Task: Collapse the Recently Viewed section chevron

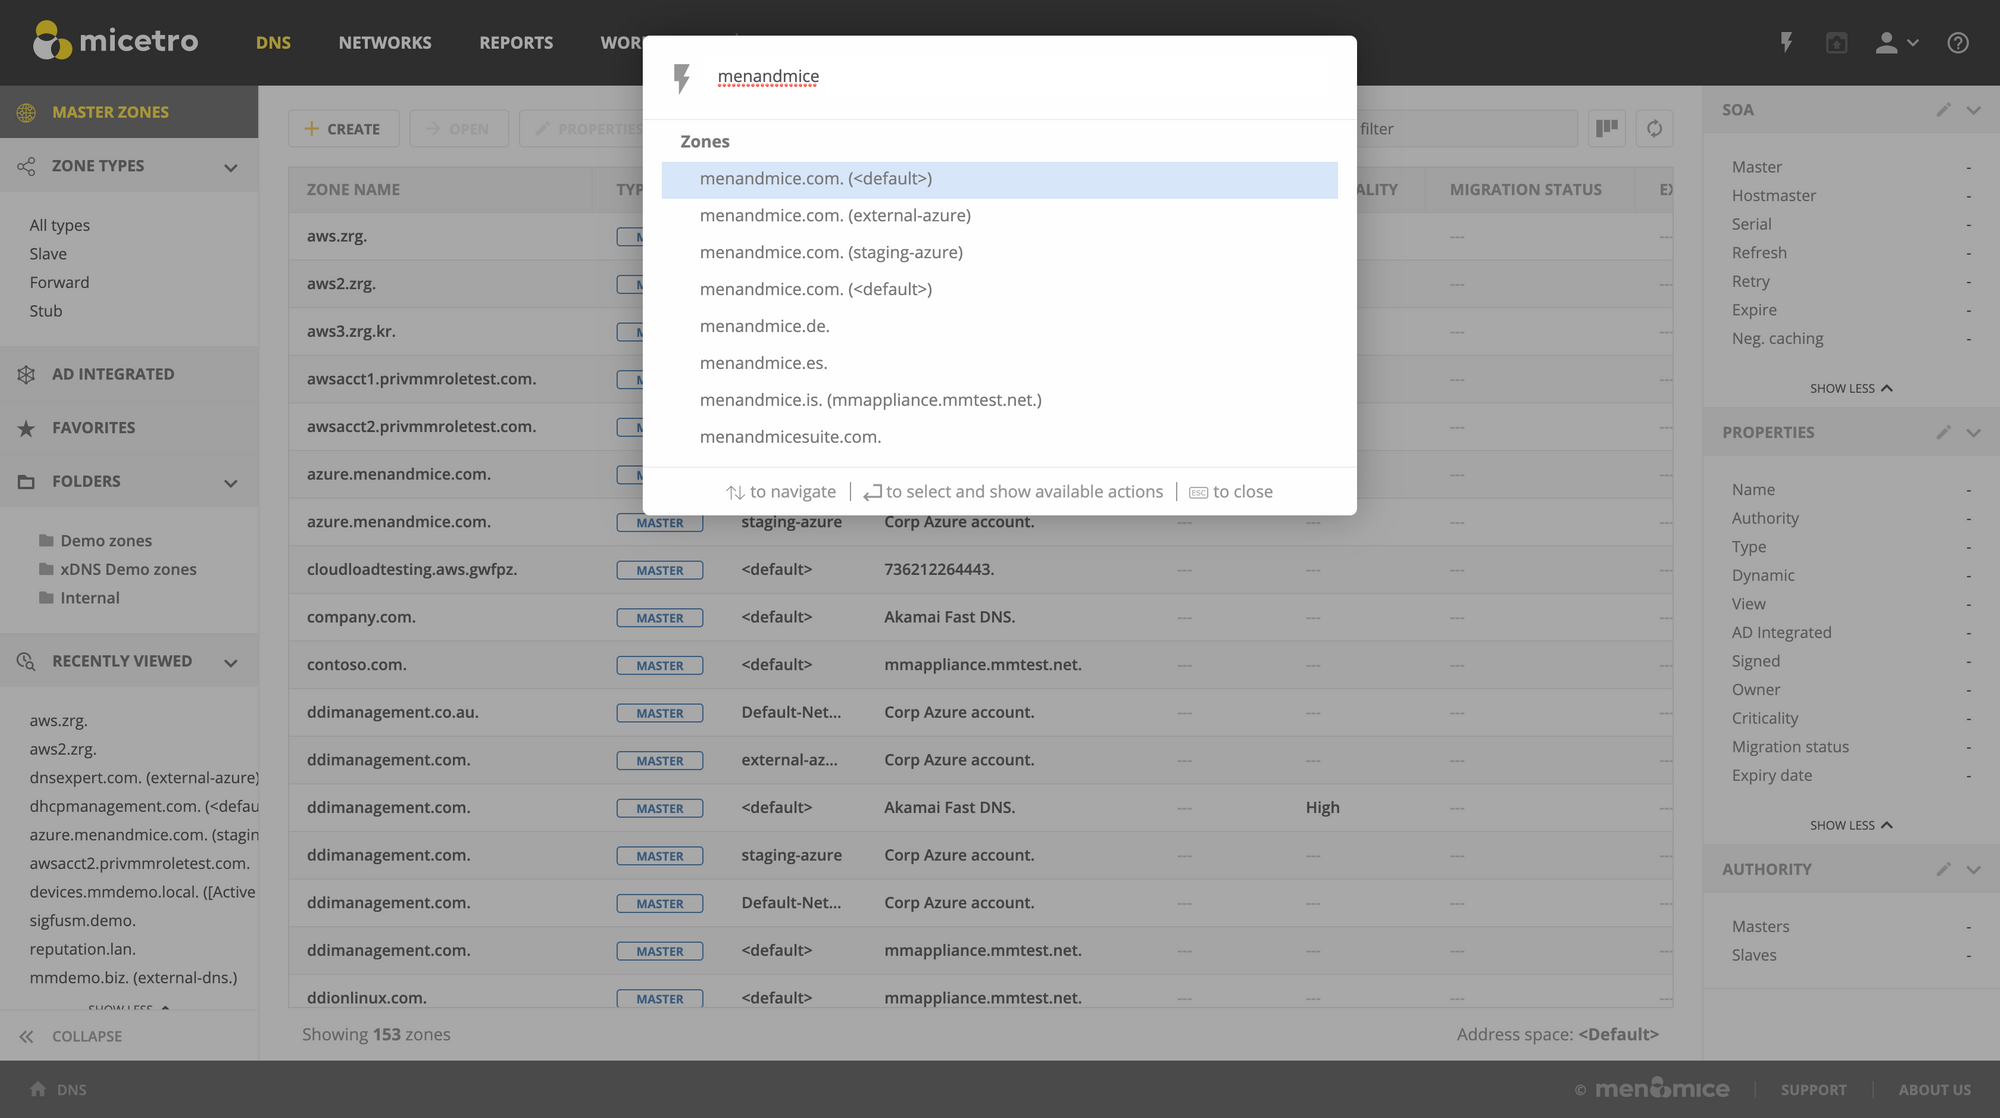Action: tap(231, 662)
